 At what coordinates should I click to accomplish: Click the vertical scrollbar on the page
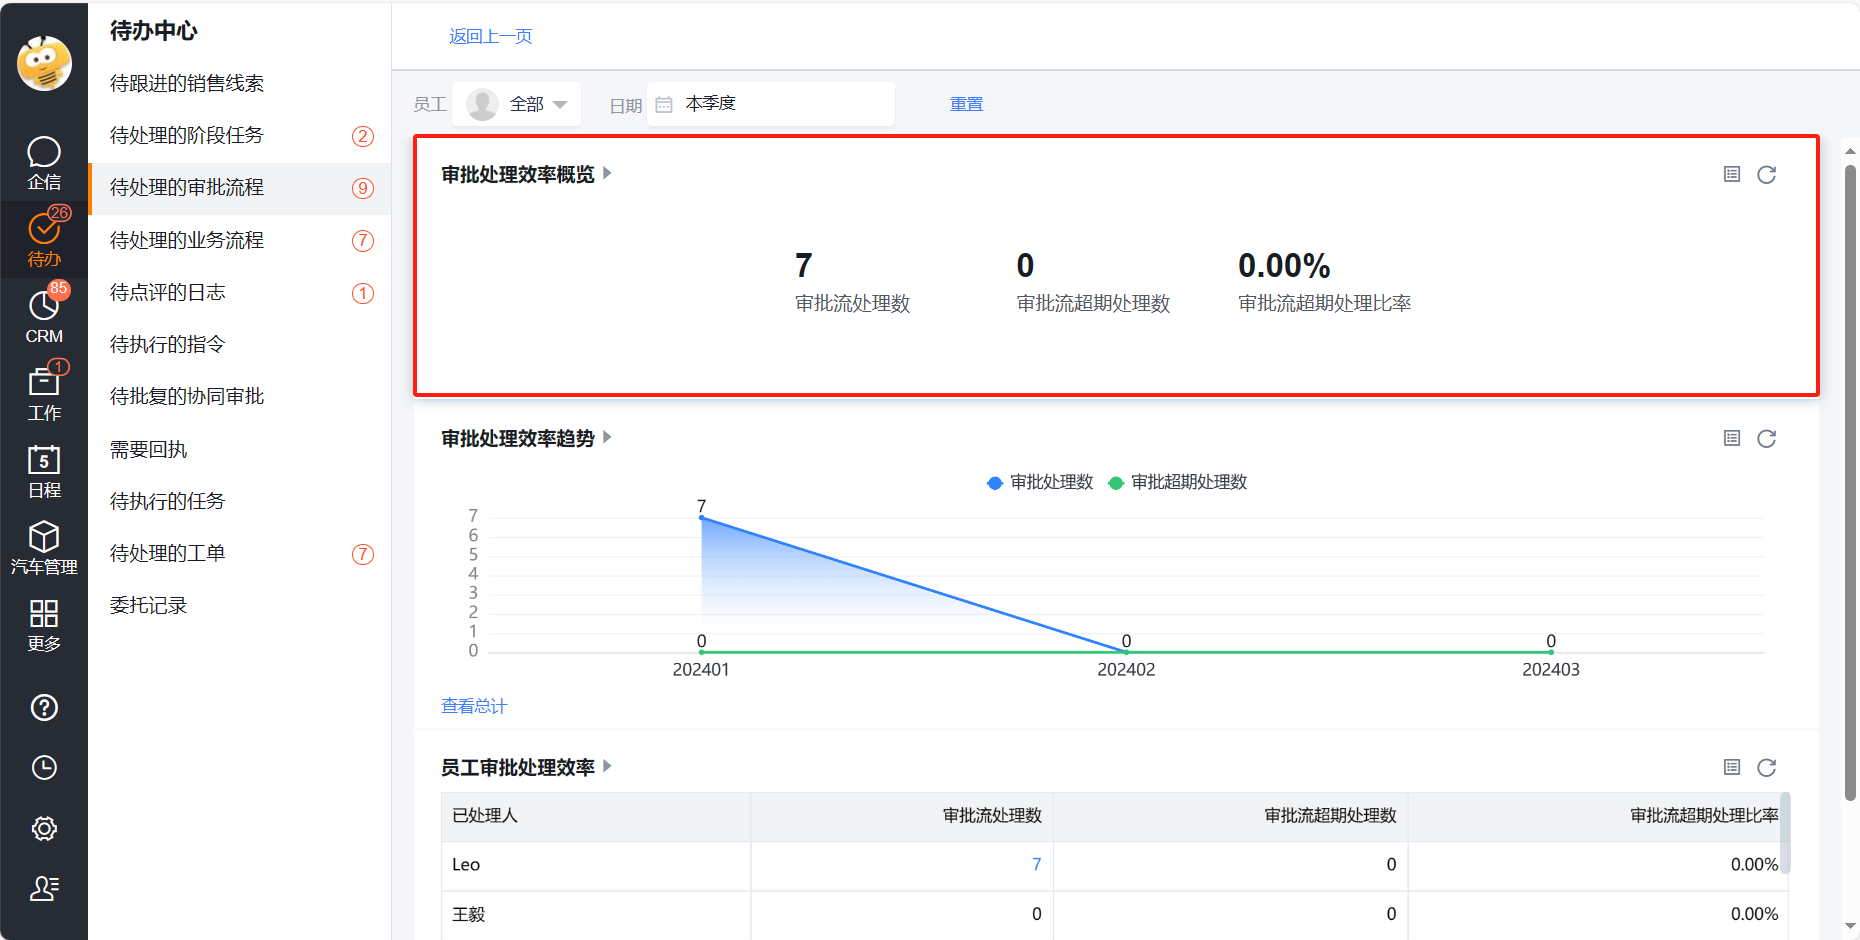click(1850, 483)
